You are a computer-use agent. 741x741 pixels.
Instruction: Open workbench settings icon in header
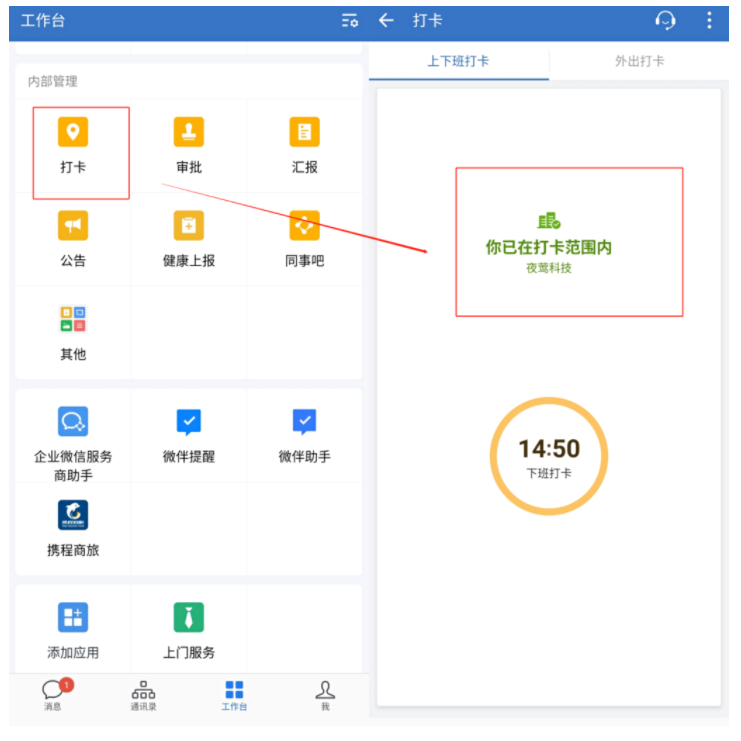(x=350, y=21)
